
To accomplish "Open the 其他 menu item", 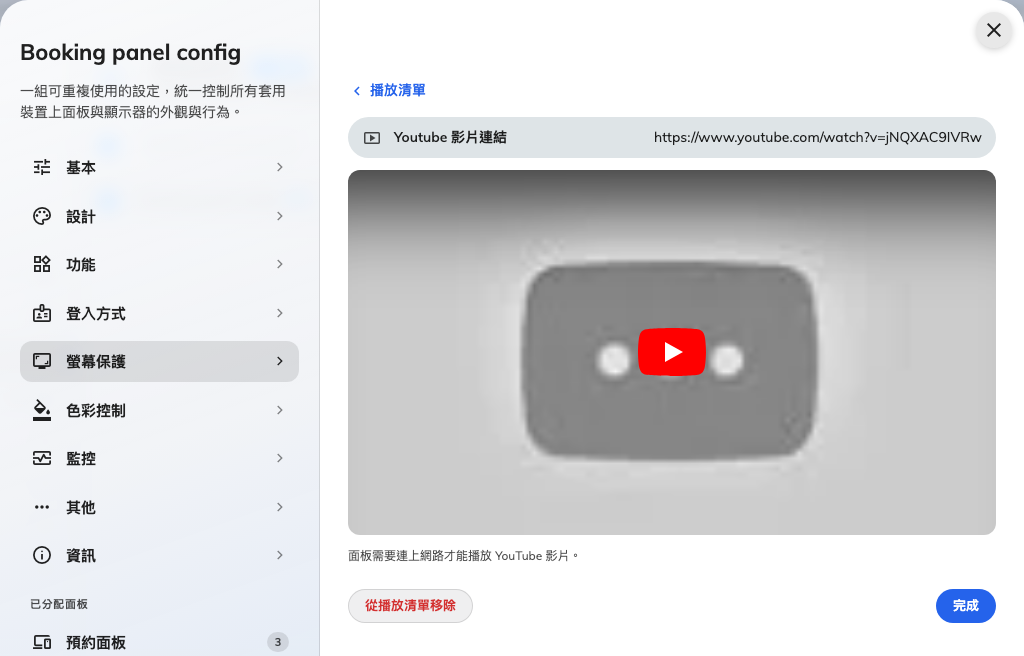I will [x=159, y=507].
